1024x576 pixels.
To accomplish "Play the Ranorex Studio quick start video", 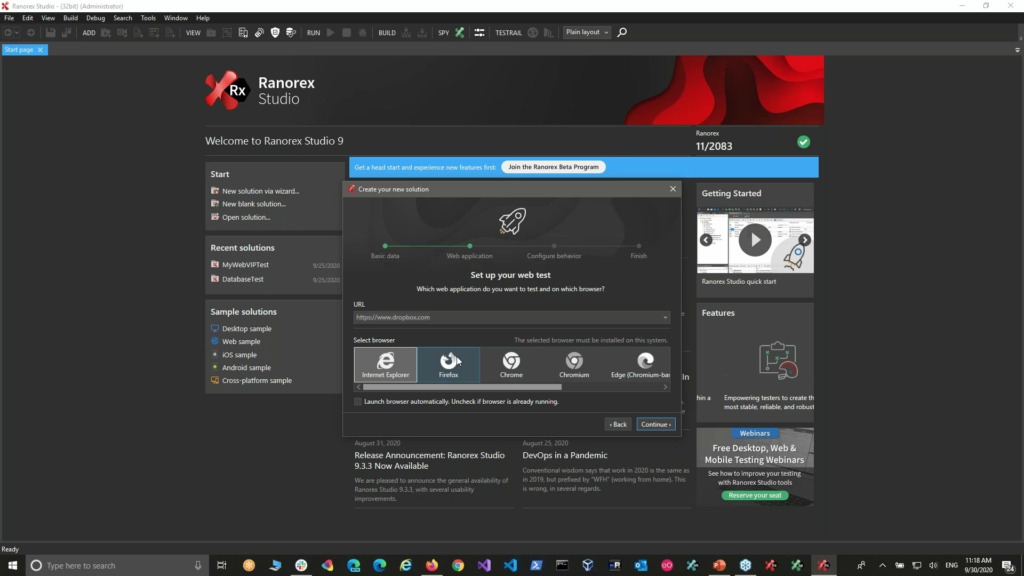I will tap(755, 240).
